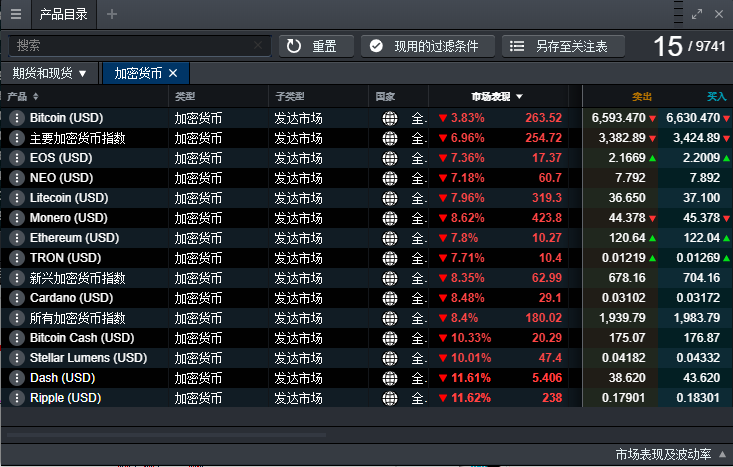Open options menu for Litecoin (USD) row

point(17,198)
